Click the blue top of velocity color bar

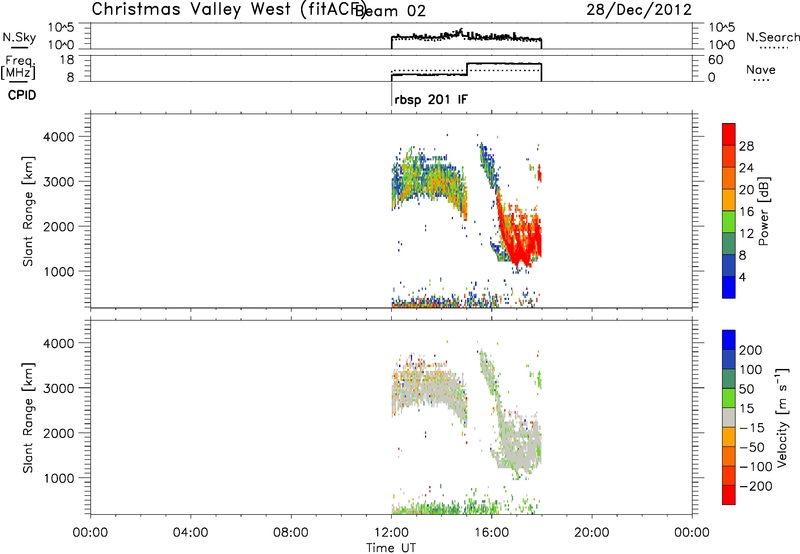tap(729, 340)
